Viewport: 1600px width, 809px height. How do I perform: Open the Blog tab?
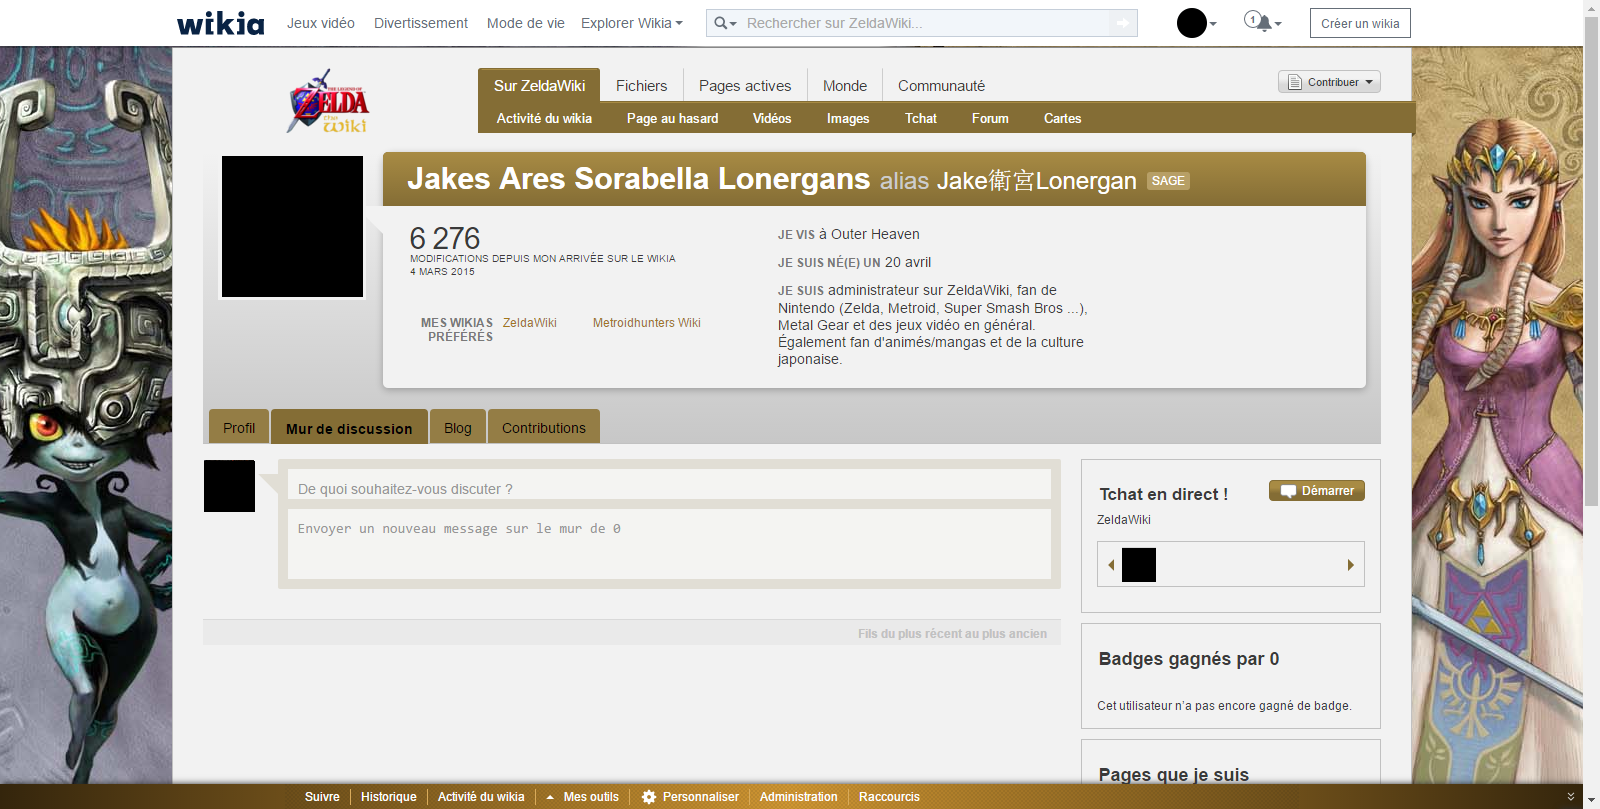coord(457,428)
